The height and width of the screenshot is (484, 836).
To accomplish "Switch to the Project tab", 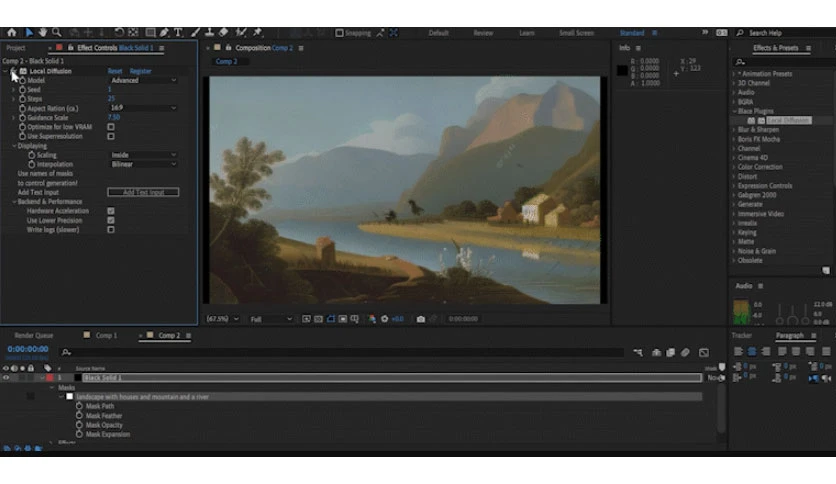I will [15, 48].
